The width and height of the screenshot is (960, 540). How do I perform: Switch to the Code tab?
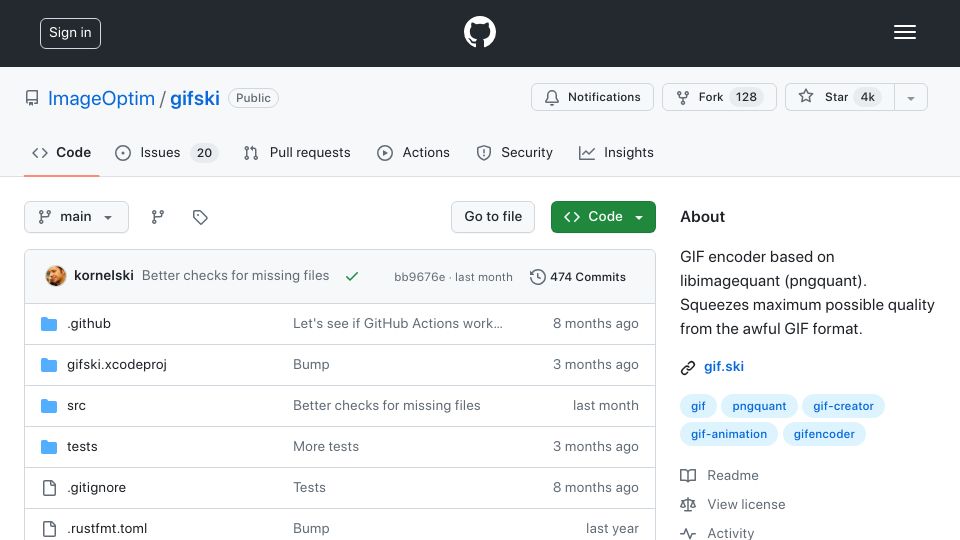click(x=61, y=152)
